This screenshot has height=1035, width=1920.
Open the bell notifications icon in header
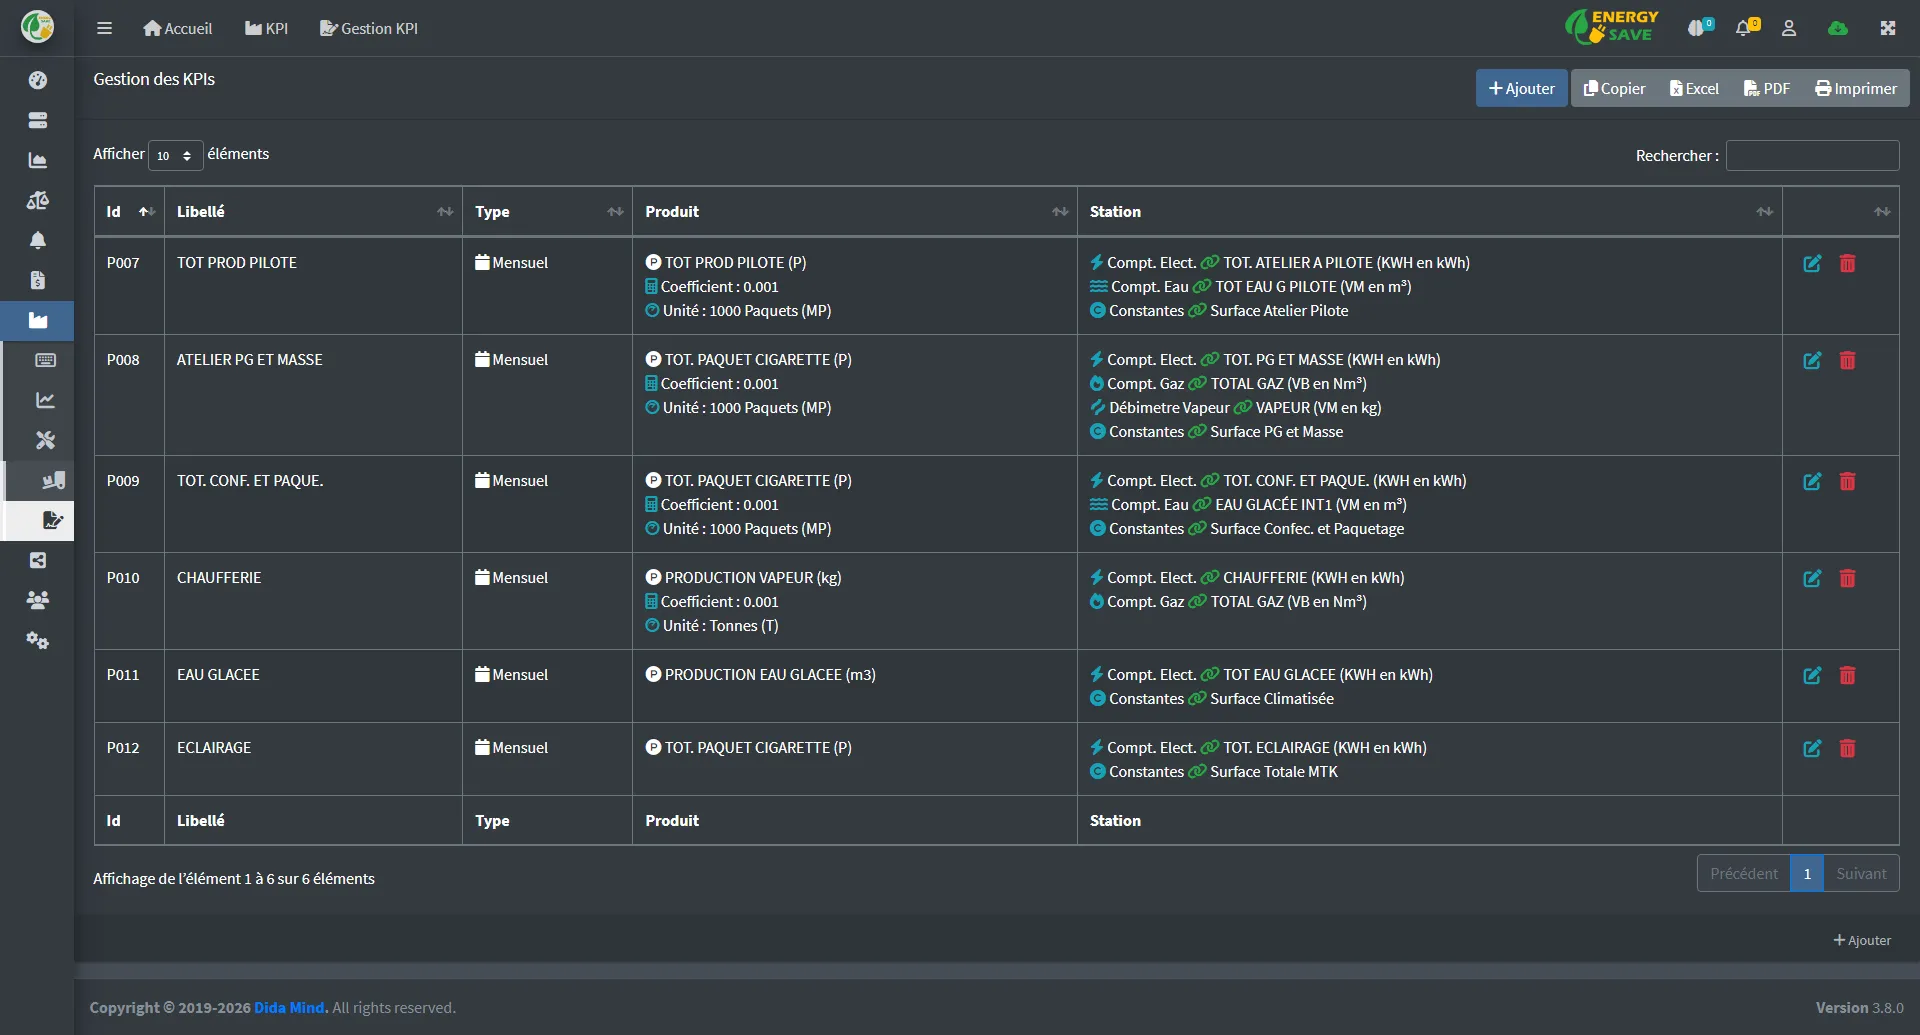click(x=1746, y=27)
